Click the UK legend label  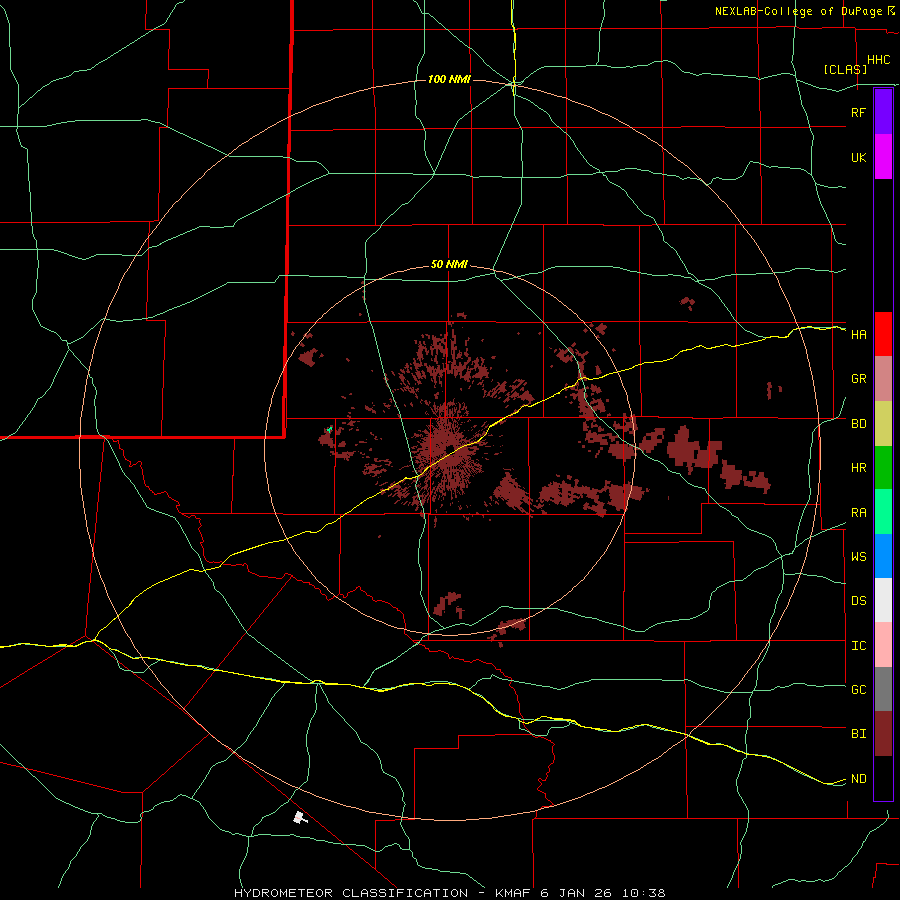858,157
